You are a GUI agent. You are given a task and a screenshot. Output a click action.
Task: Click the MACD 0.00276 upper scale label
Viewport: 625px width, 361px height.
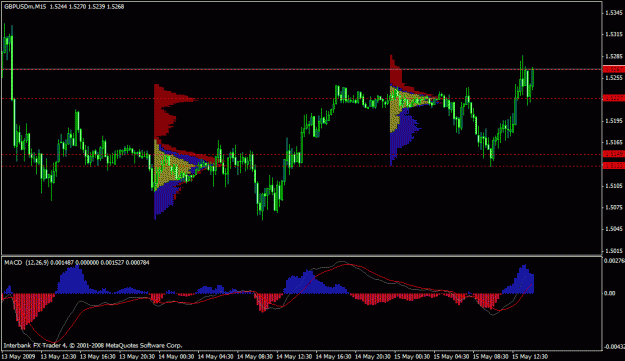[x=614, y=261]
